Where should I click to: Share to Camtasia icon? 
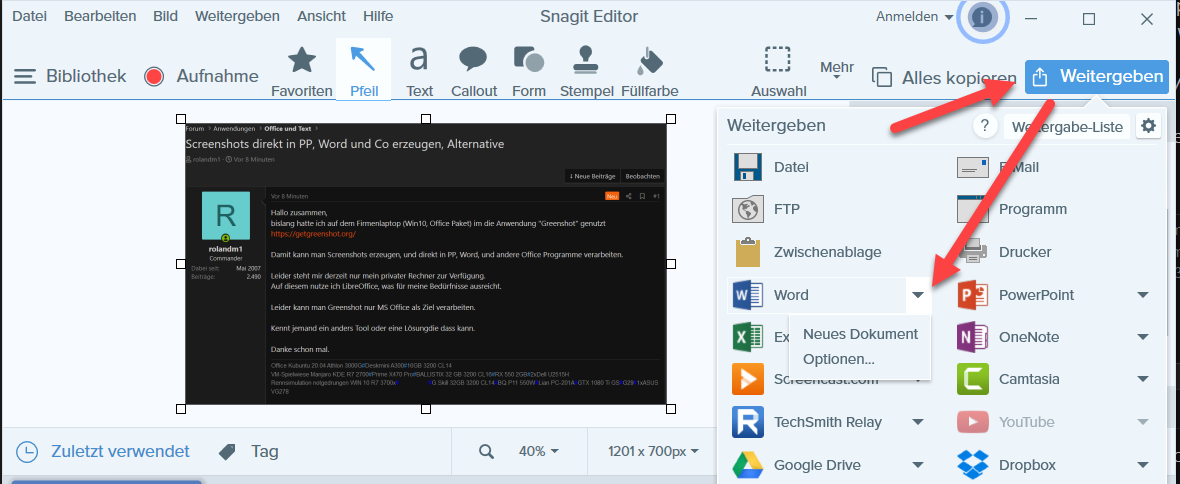(x=972, y=379)
